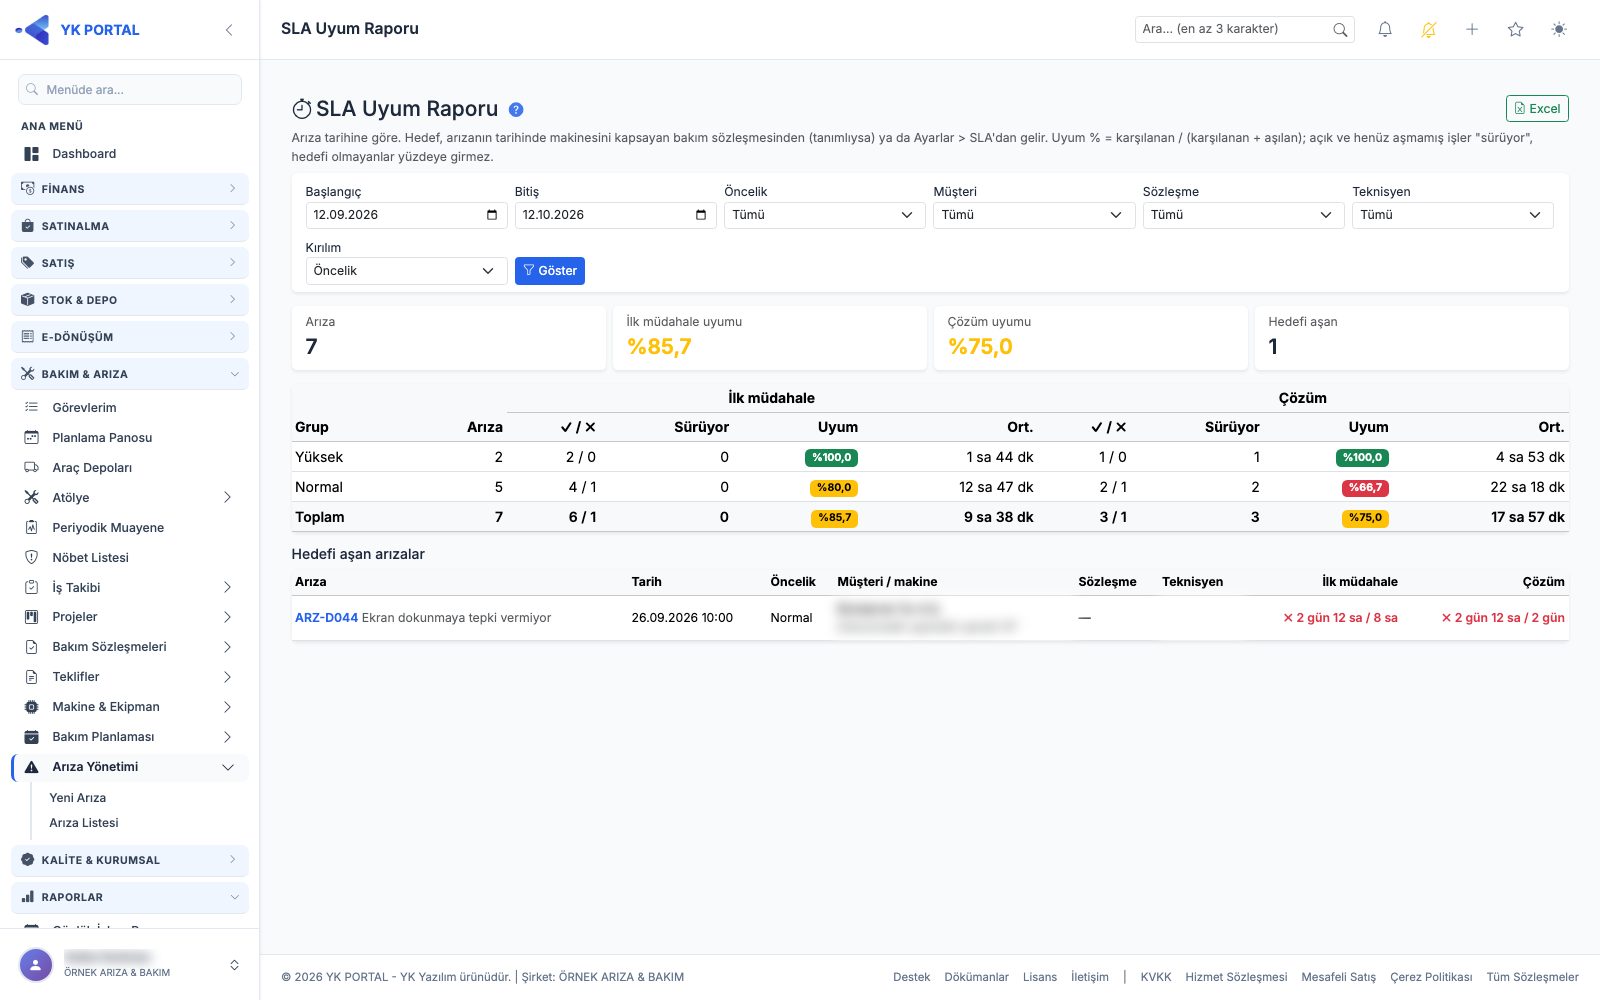Open the Teknisyen filter dropdown
Screen dimensions: 1600x1000
point(1452,215)
